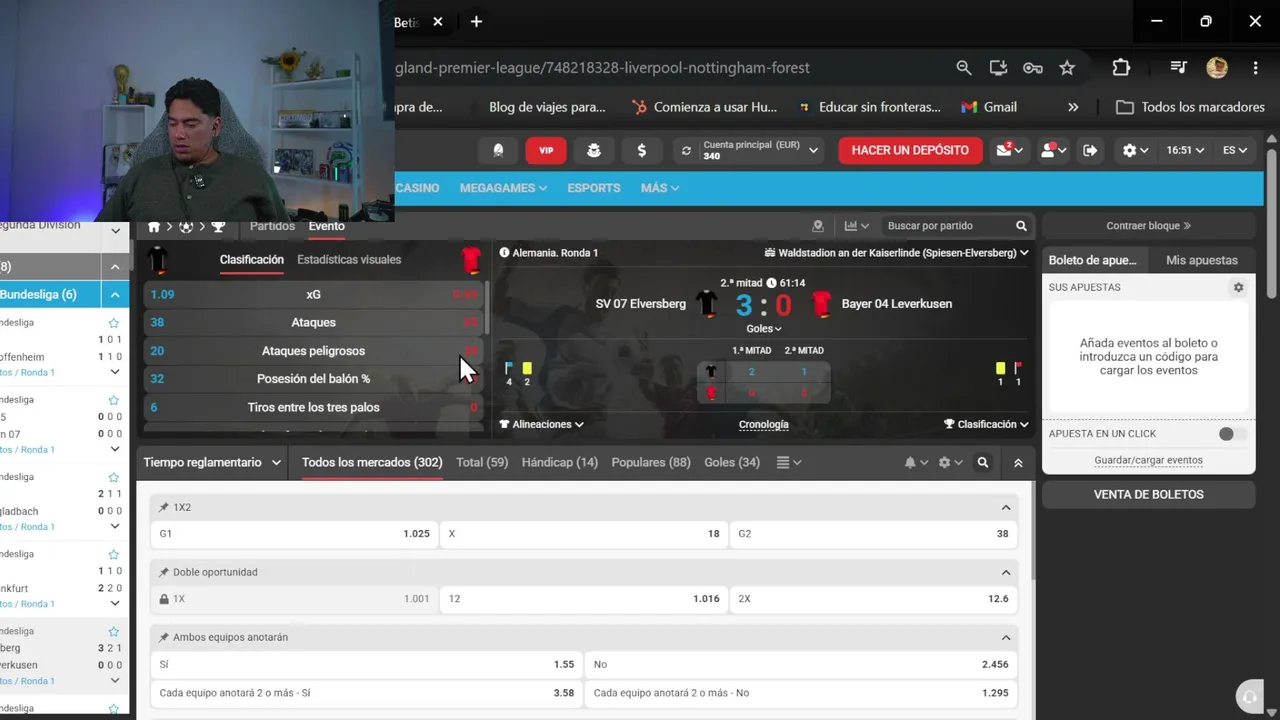The image size is (1280, 720).
Task: Open the boleto de apuestas settings gear
Action: click(1238, 287)
